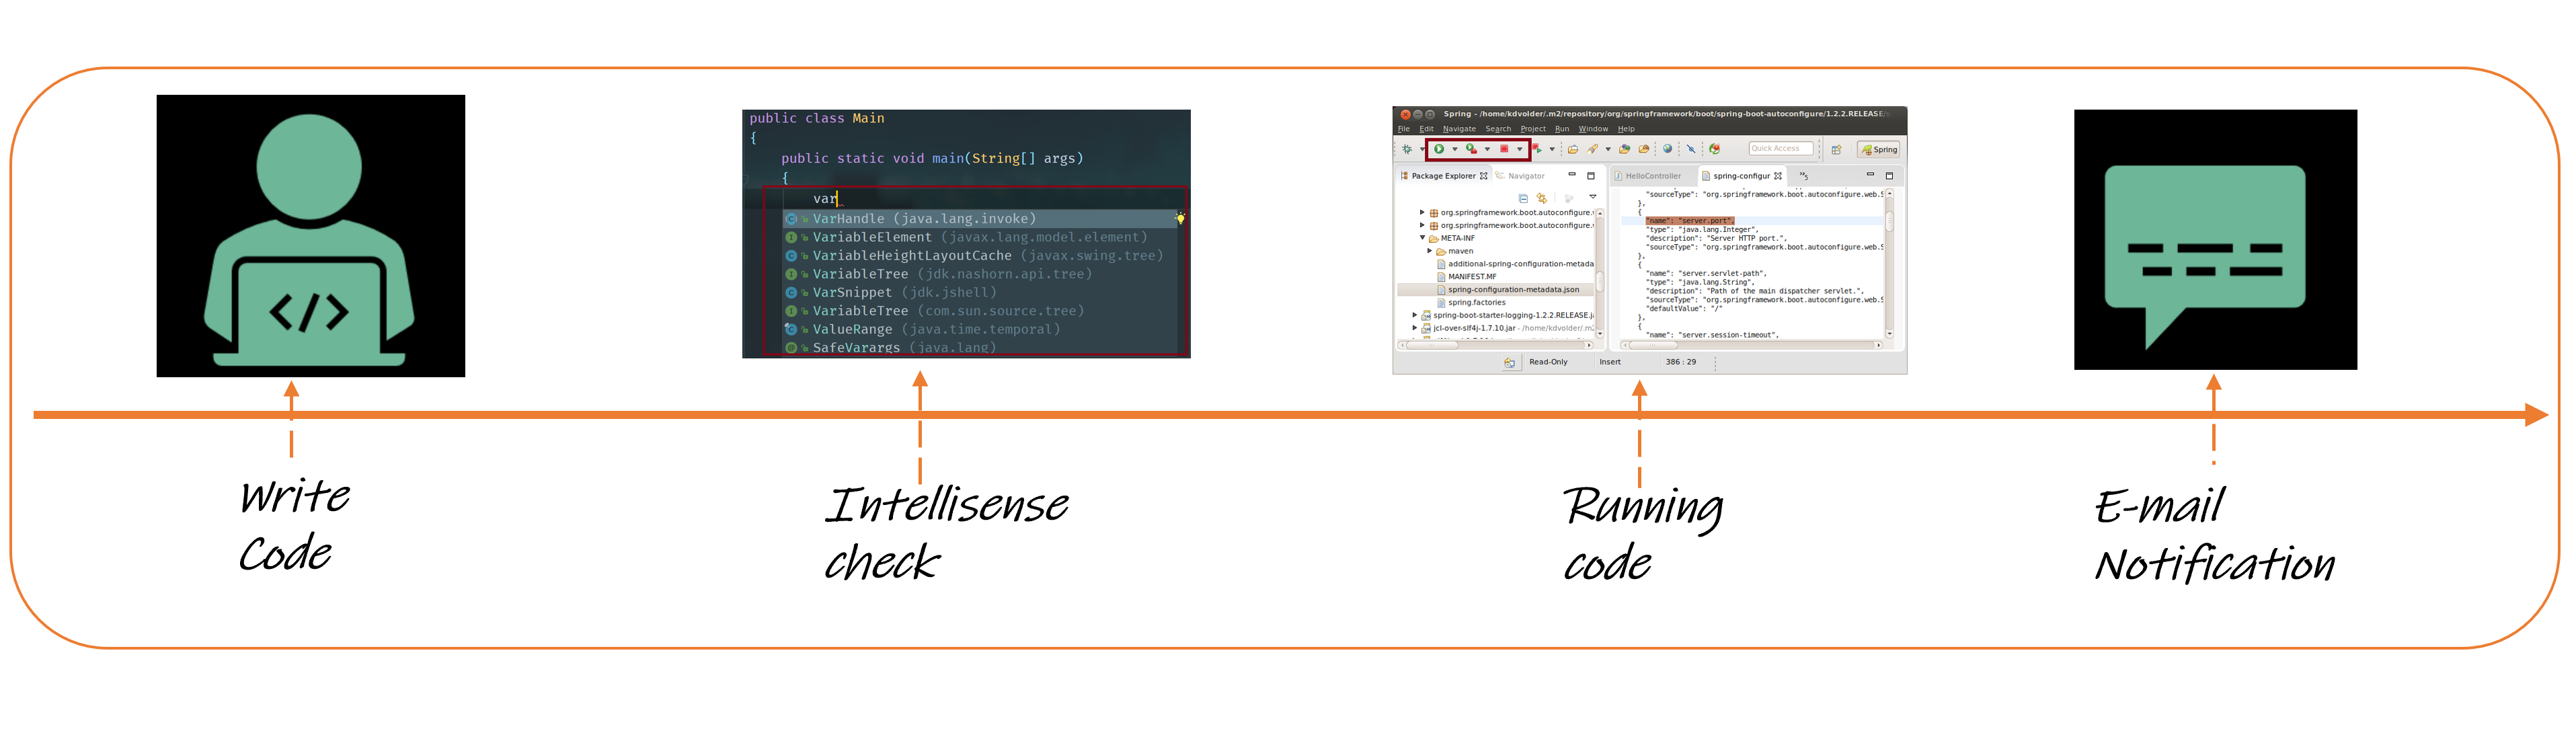The width and height of the screenshot is (2576, 739).
Task: Collapse the META-INF folder
Action: [1422, 238]
